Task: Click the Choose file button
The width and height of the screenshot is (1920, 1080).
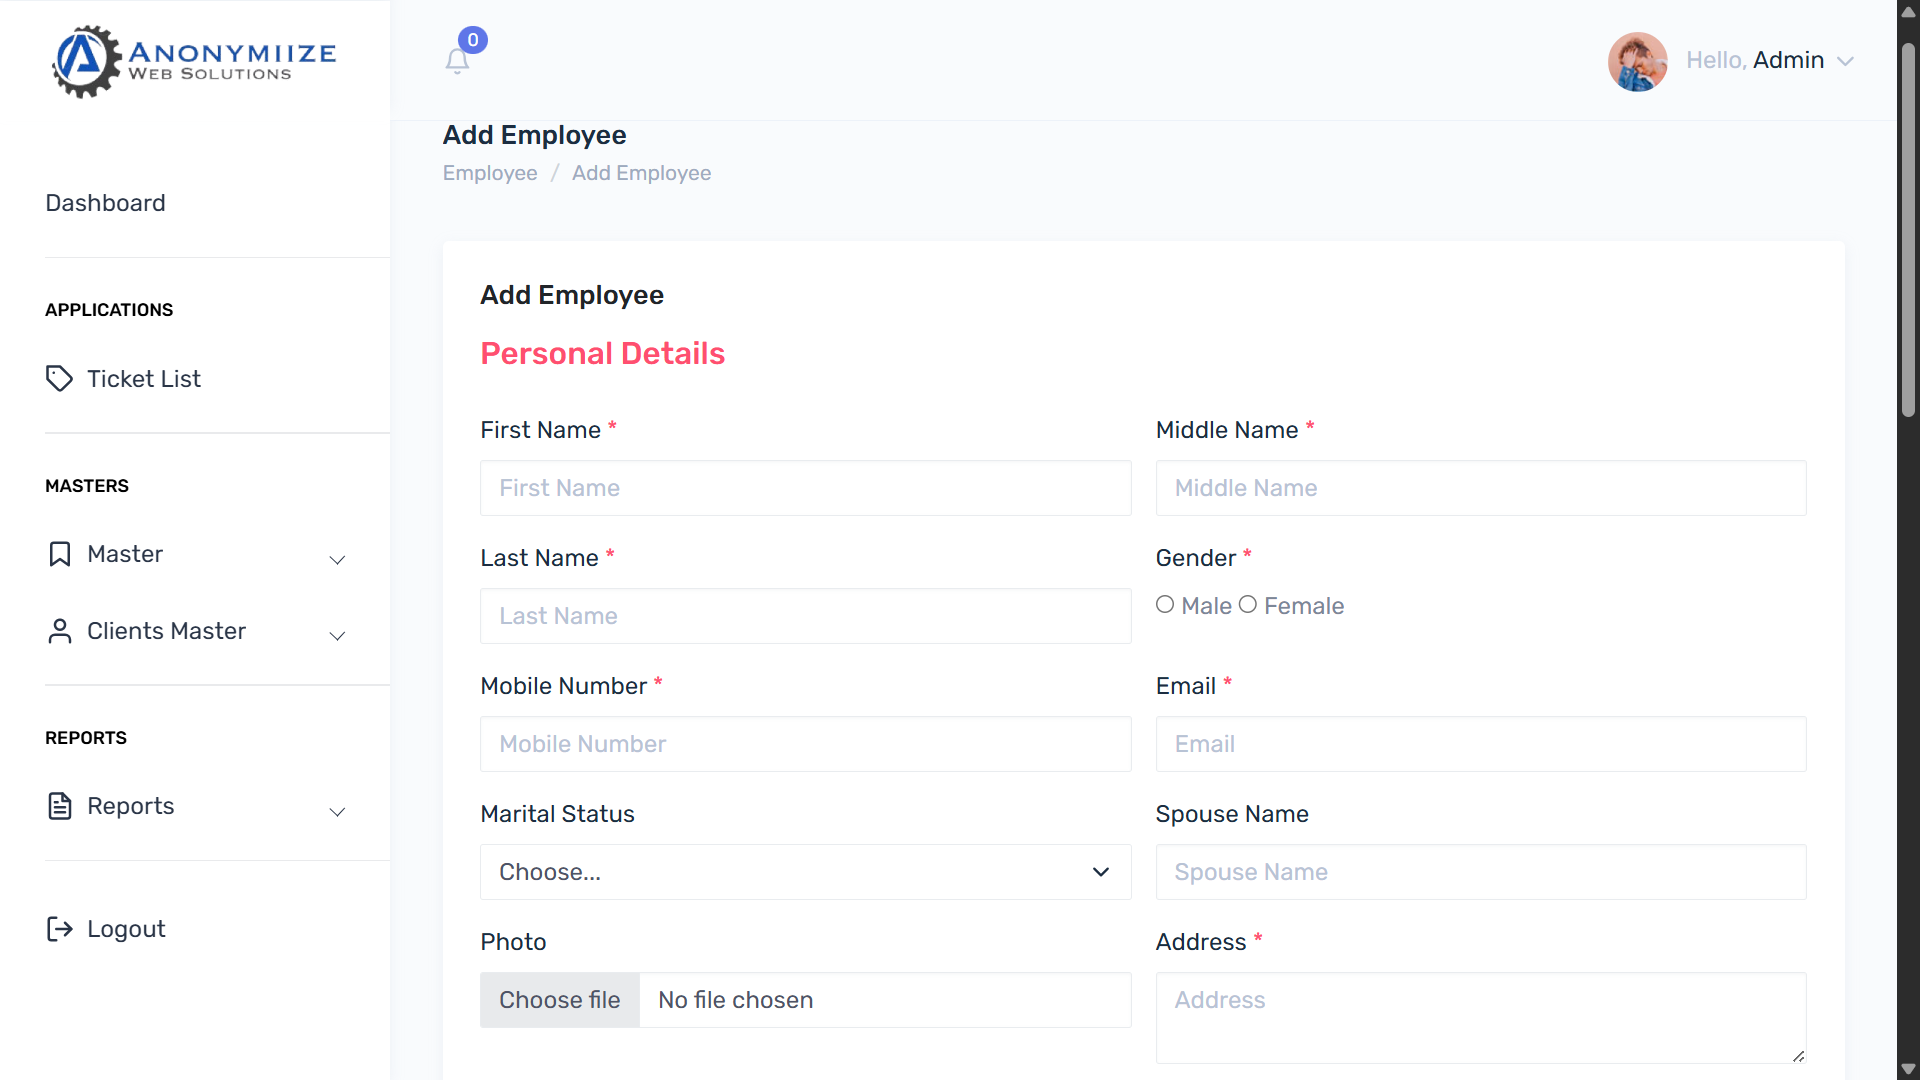Action: (x=560, y=1000)
